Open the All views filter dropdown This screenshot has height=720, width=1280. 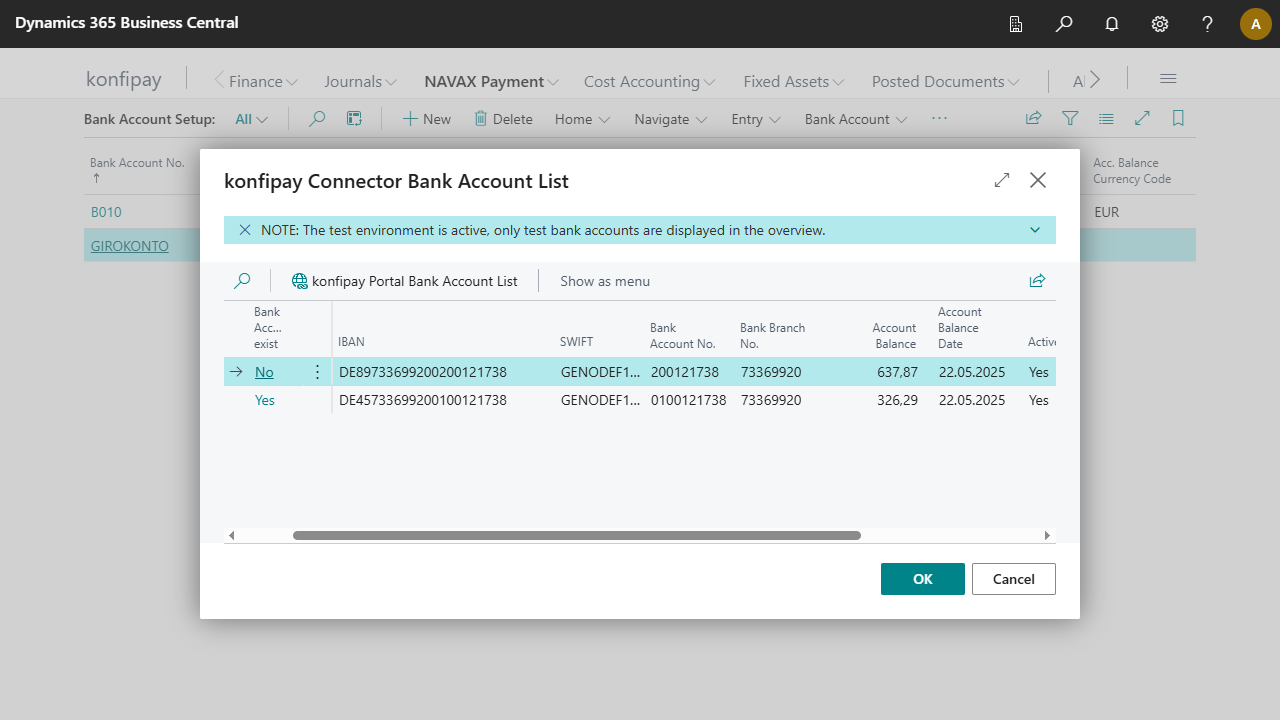252,119
